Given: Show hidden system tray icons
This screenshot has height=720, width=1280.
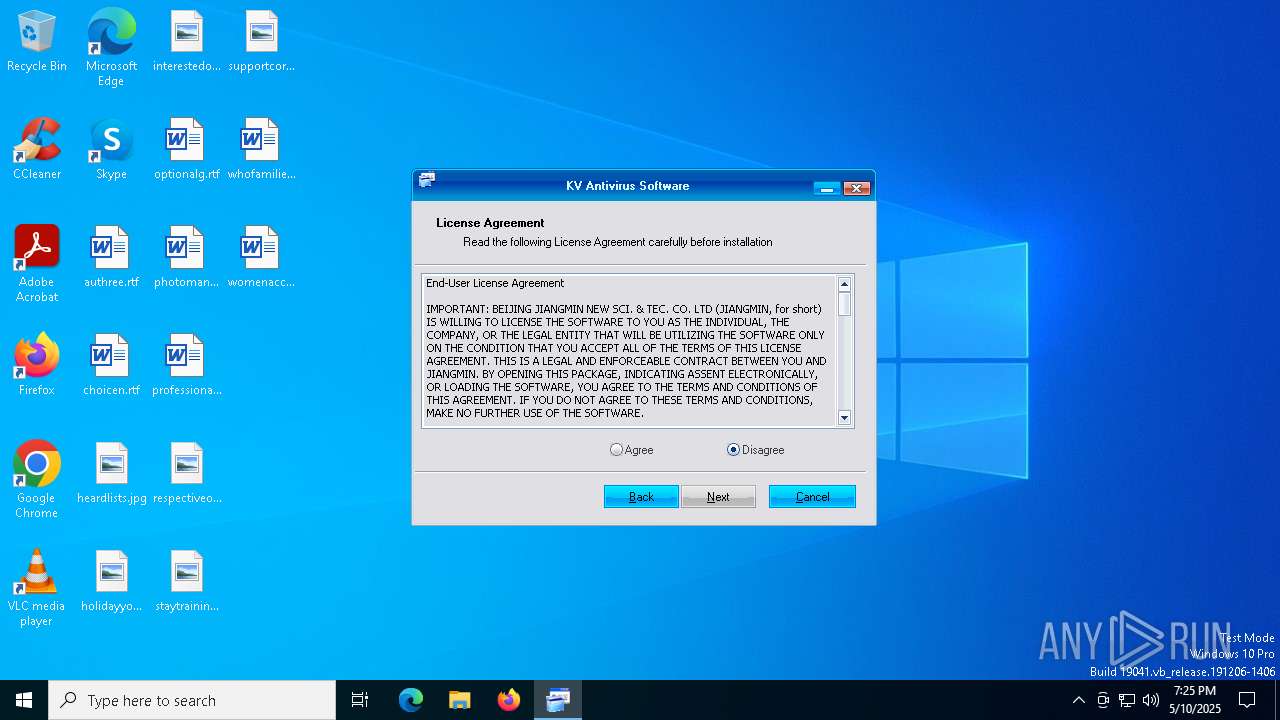Looking at the screenshot, I should tap(1078, 700).
